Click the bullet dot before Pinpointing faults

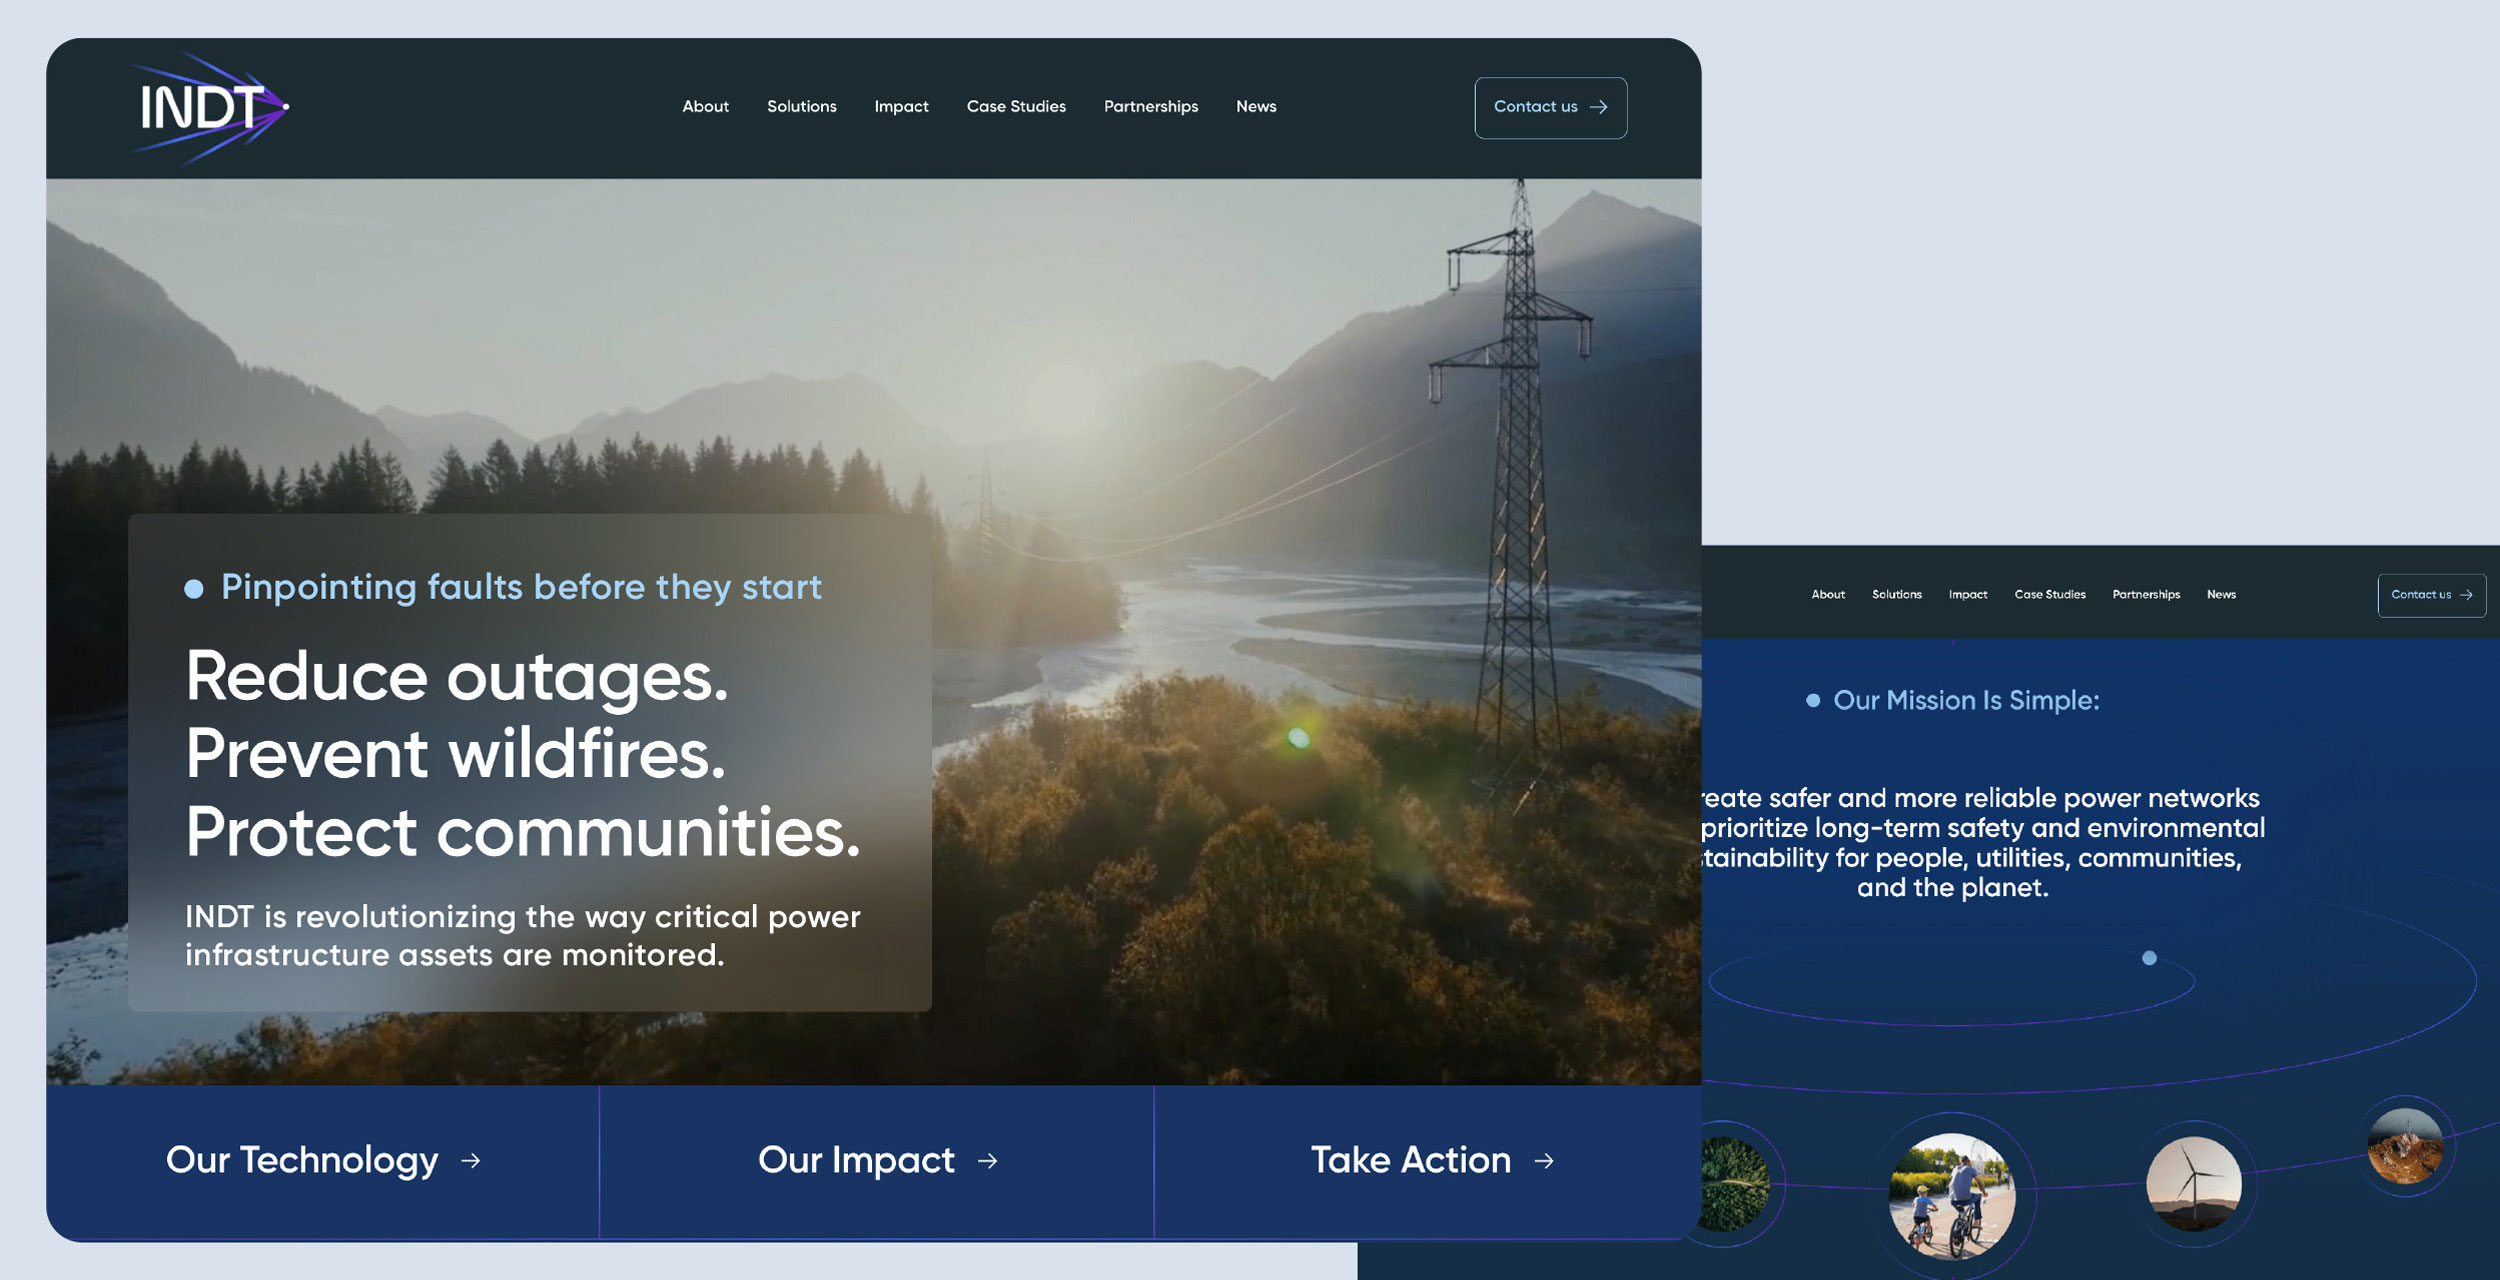(194, 589)
